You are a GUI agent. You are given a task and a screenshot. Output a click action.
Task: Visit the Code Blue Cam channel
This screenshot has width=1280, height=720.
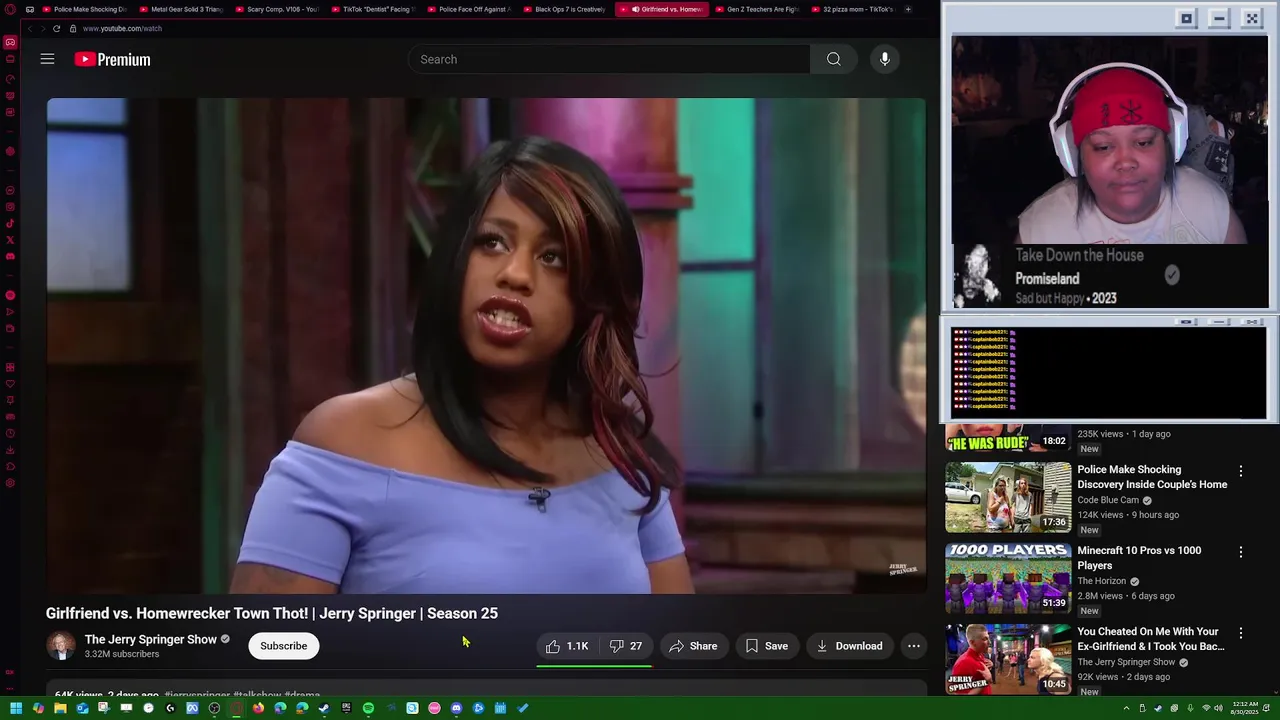(1108, 500)
